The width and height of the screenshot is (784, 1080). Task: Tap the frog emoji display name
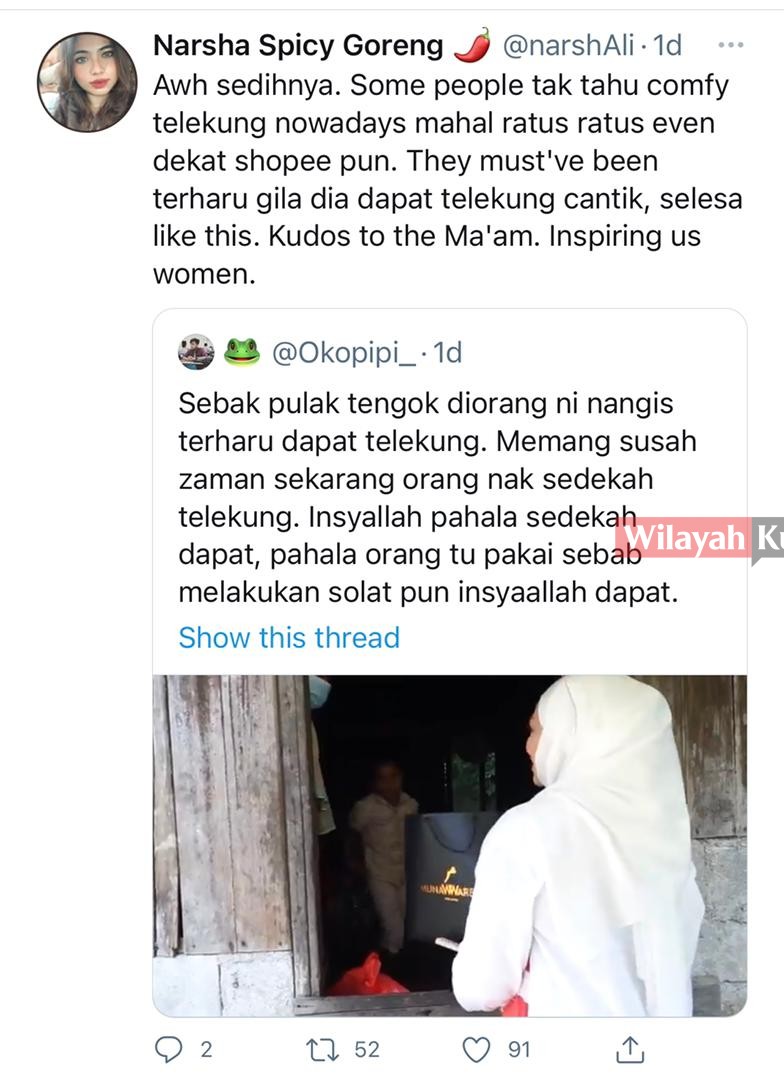pos(241,352)
